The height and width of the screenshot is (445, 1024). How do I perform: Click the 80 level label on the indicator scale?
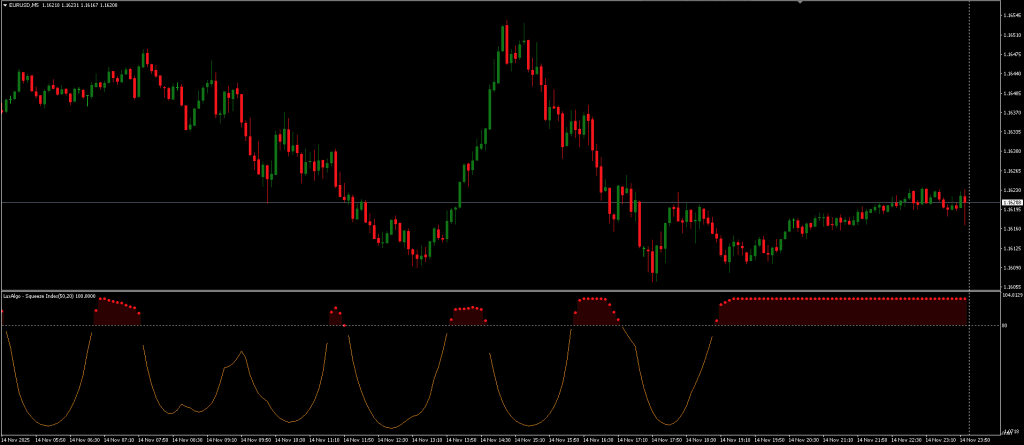pos(1004,325)
